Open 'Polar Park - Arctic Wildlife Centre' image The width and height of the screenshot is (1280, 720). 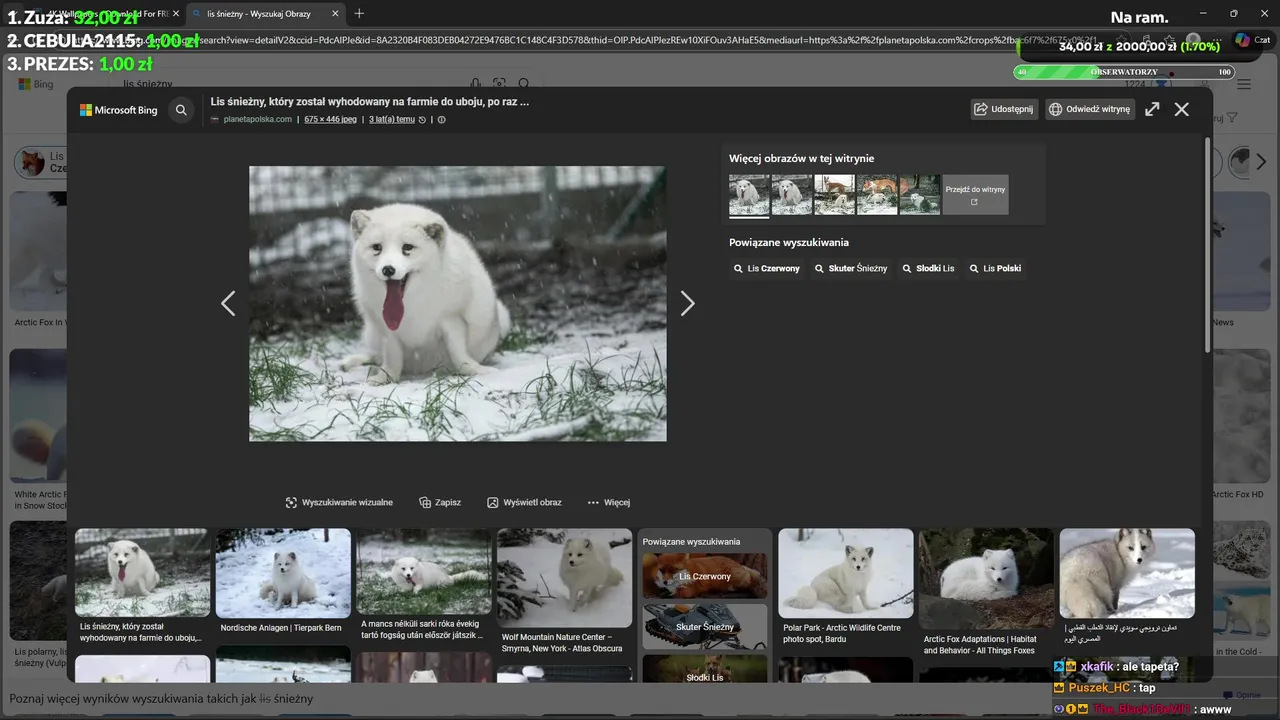[x=846, y=573]
